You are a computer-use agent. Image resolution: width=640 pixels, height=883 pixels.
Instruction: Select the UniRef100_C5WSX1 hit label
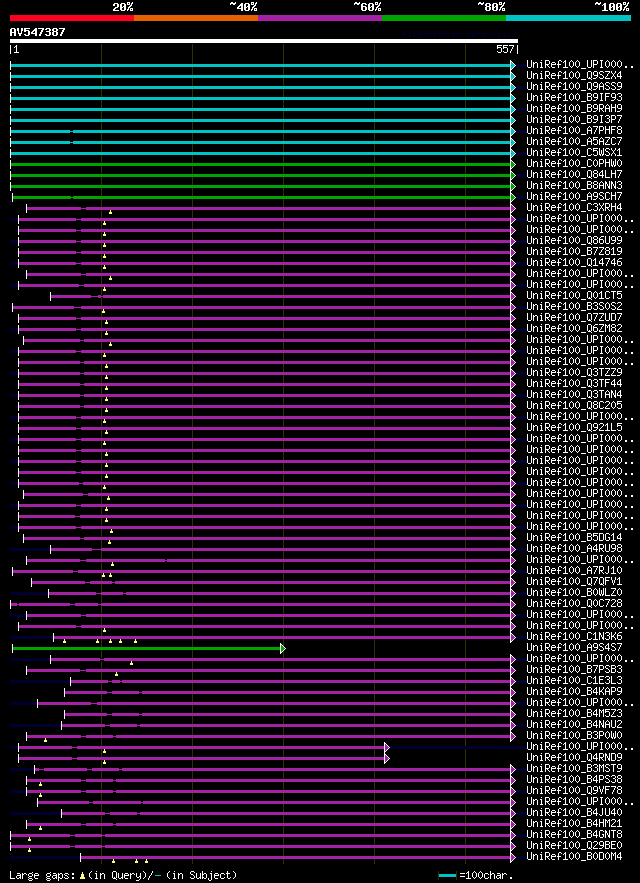pos(574,153)
